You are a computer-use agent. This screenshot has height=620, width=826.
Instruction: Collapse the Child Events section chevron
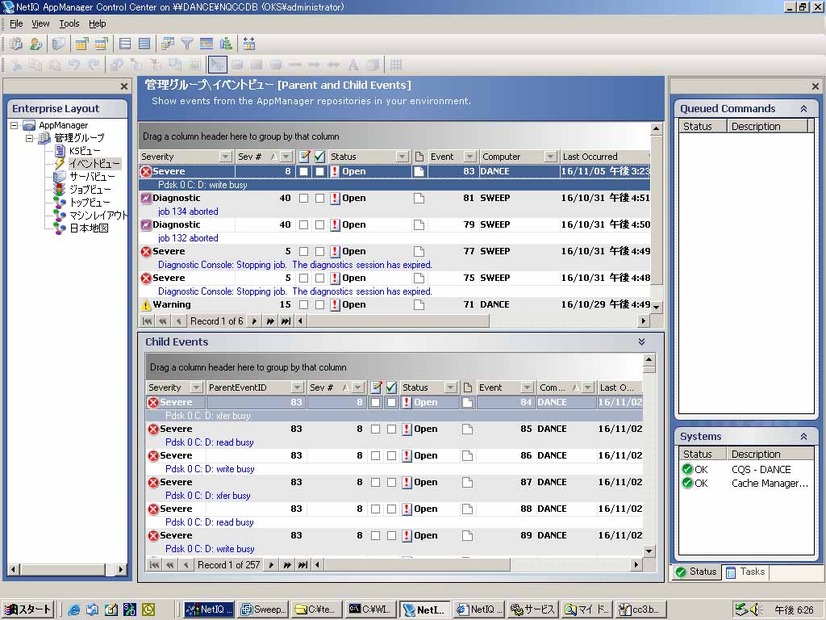(x=642, y=342)
